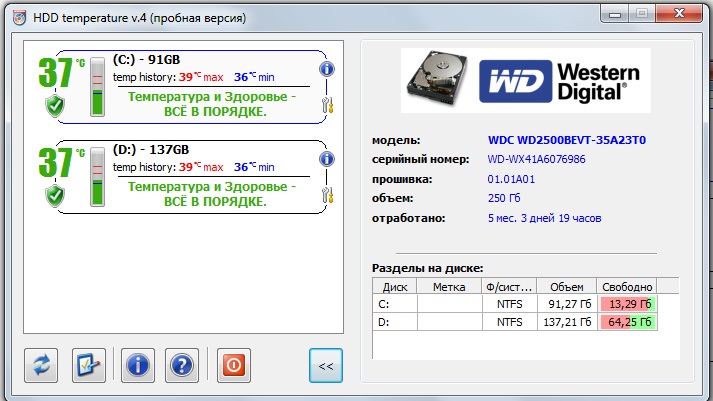Open the registration/options notepad button
Screen dimensions: 713x401
tap(89, 366)
